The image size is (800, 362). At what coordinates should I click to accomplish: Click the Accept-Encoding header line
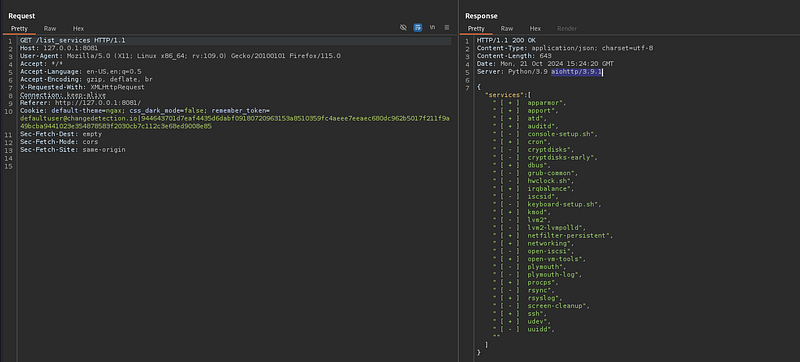(x=86, y=80)
